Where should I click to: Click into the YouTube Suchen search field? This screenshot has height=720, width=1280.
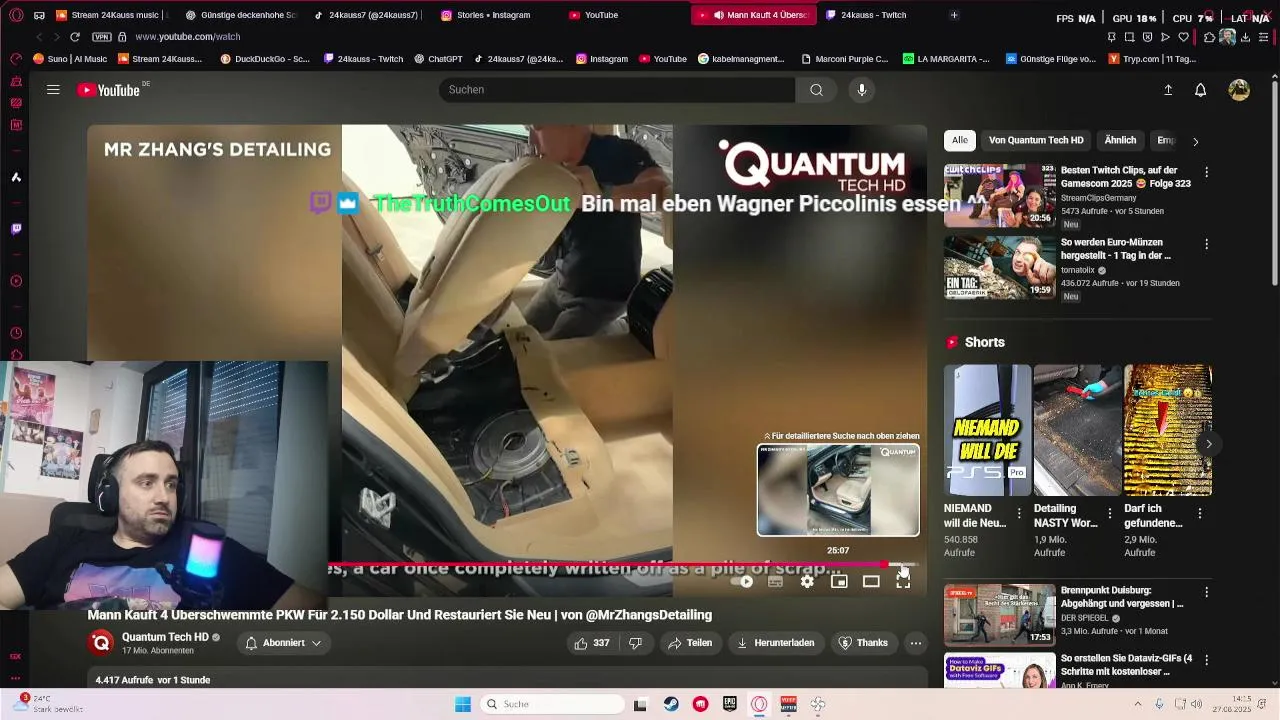617,90
